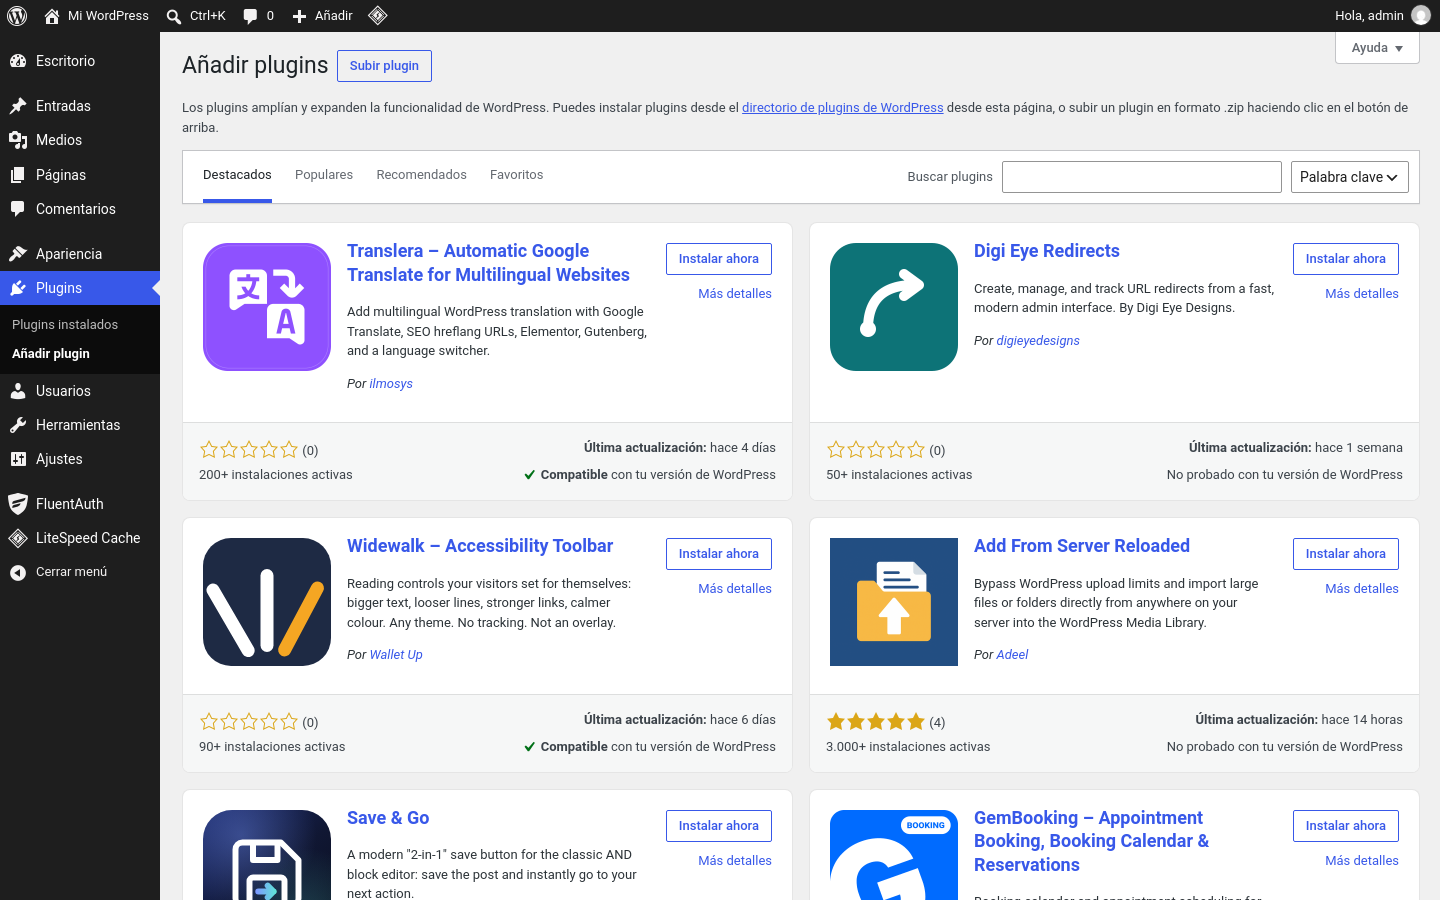Visit author Wallet Up profile link
This screenshot has height=900, width=1440.
pyautogui.click(x=396, y=655)
